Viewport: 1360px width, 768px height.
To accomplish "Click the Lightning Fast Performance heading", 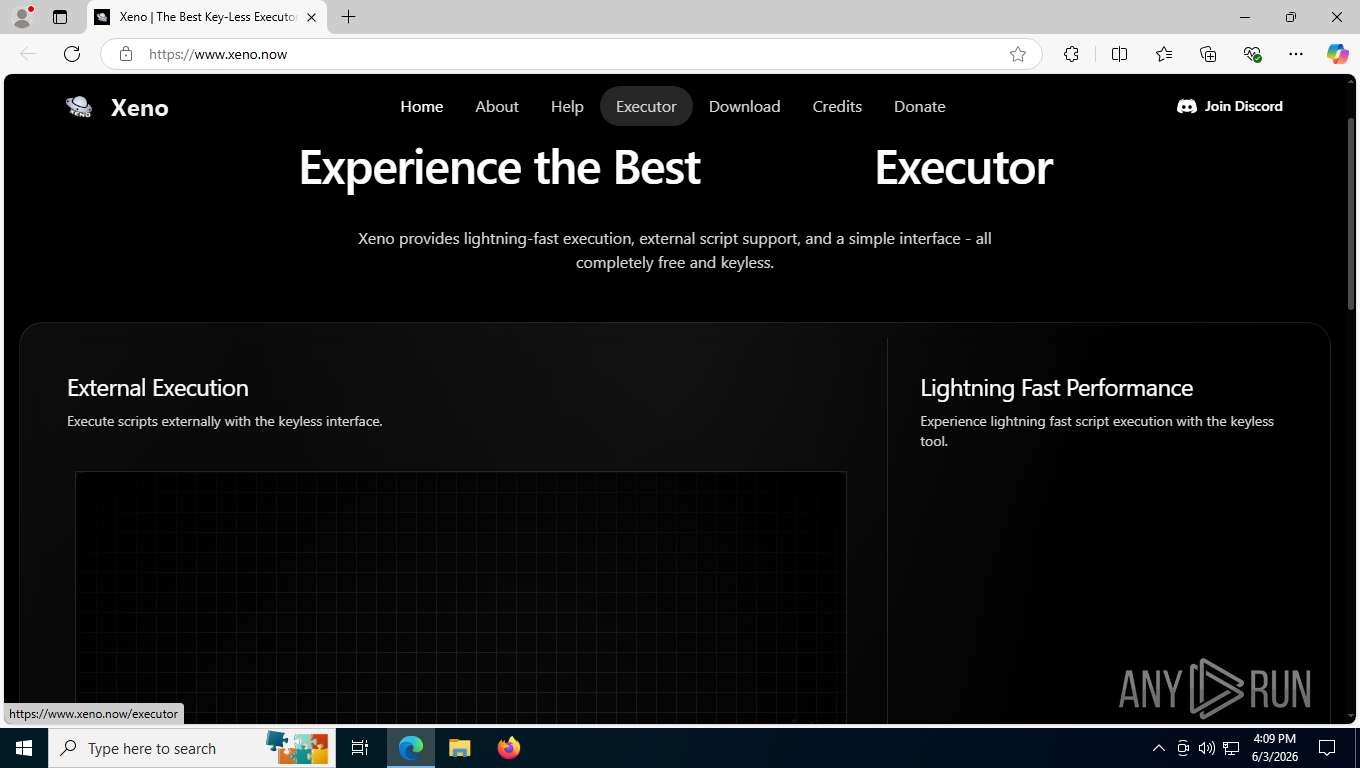I will coord(1057,388).
